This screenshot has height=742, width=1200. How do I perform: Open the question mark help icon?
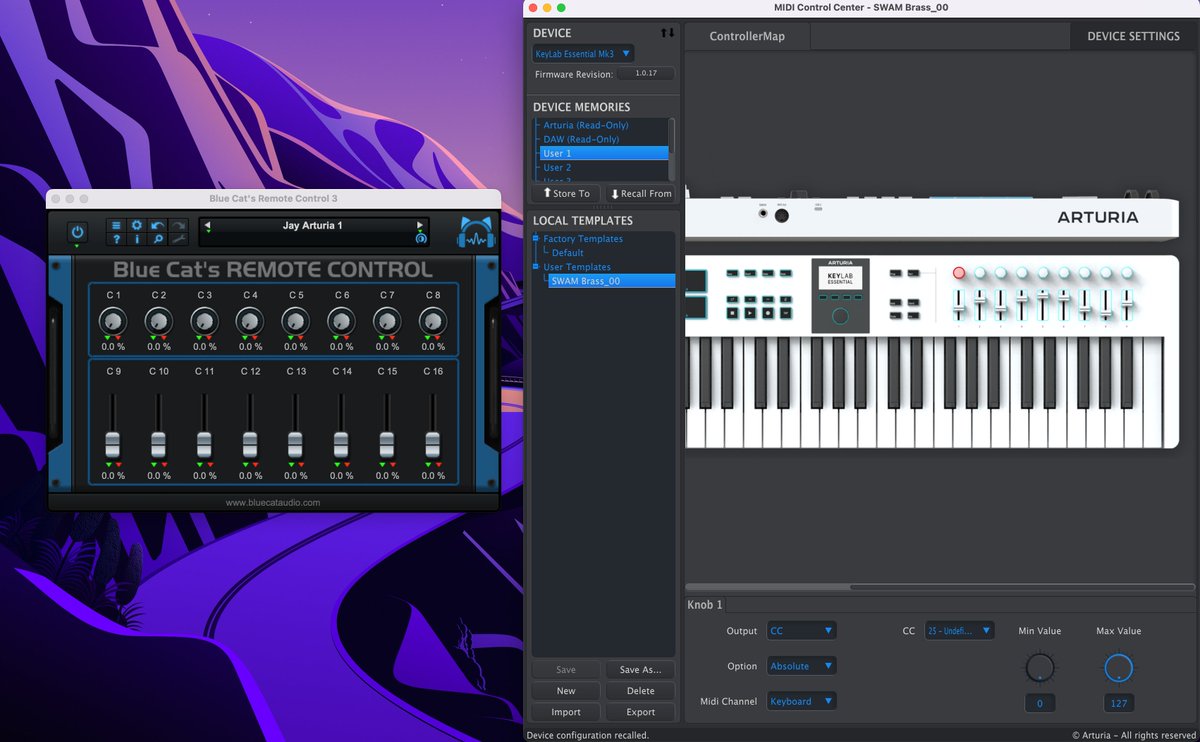click(116, 239)
